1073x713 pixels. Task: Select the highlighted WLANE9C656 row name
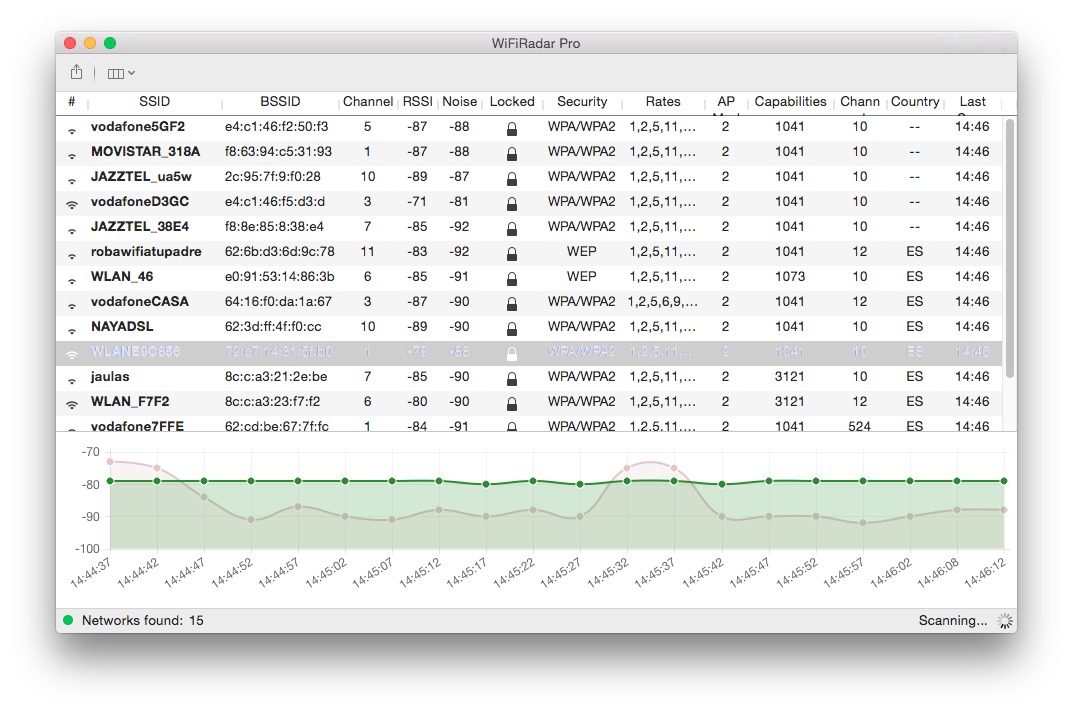coord(135,352)
